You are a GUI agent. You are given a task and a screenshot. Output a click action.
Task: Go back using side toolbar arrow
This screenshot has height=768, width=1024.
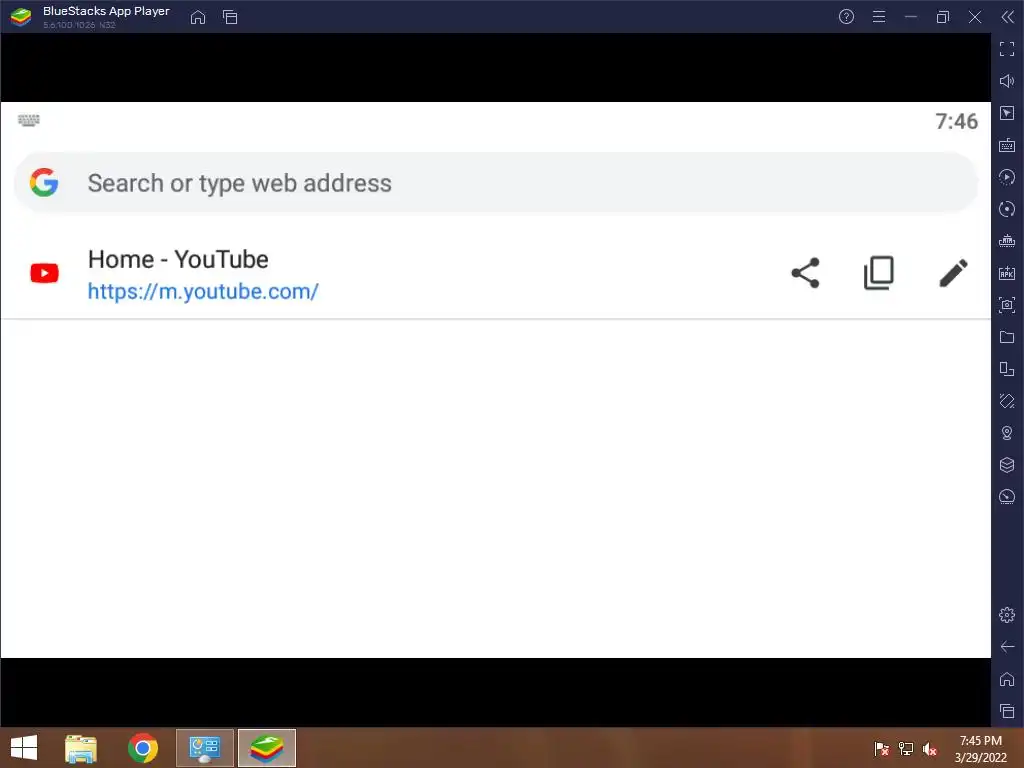click(x=1007, y=647)
